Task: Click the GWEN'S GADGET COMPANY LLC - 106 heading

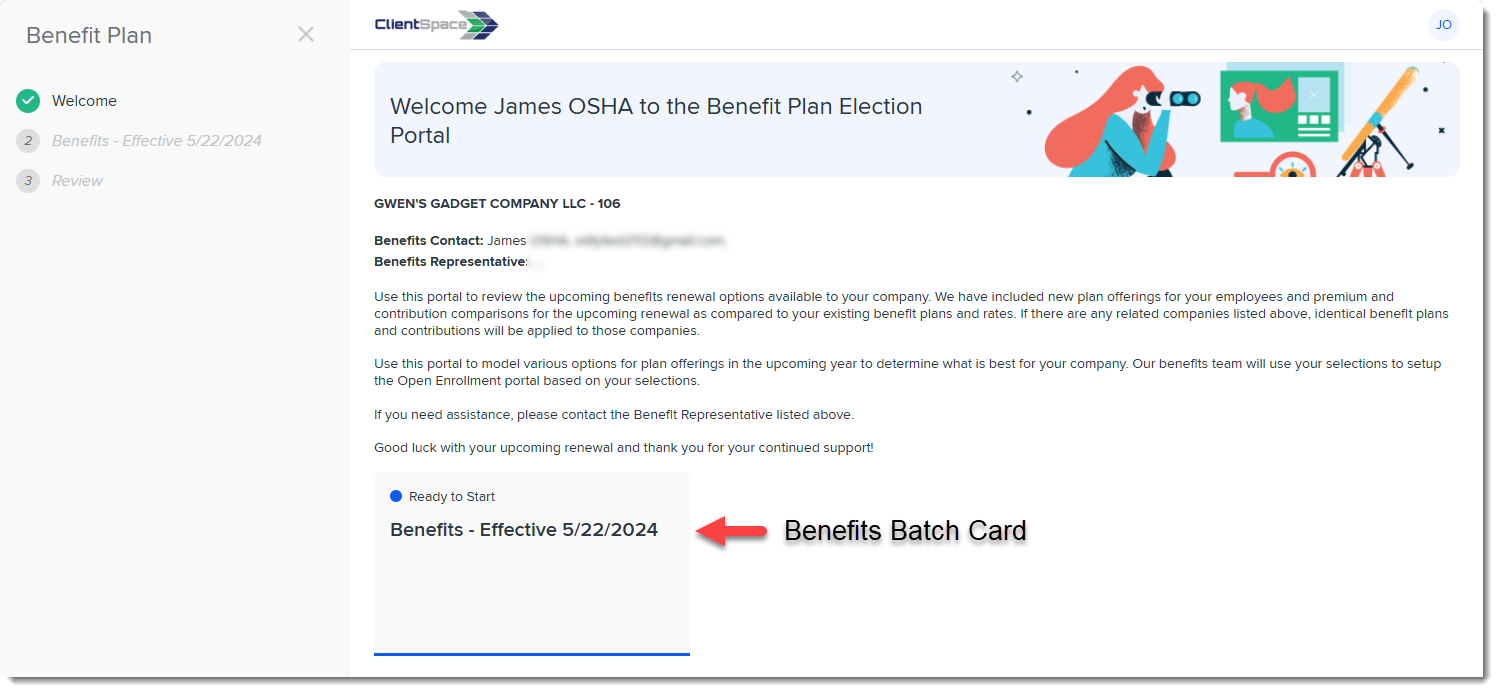Action: click(x=497, y=203)
